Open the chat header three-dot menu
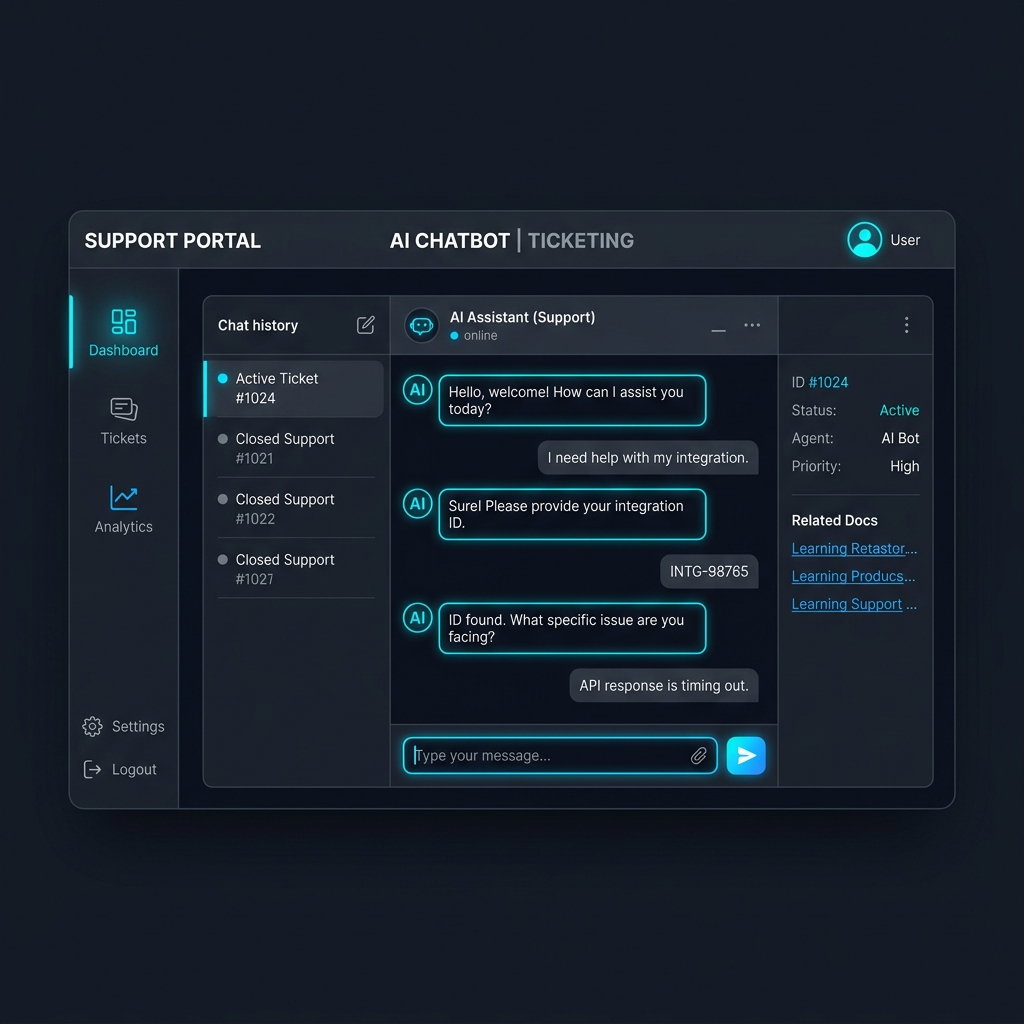The width and height of the screenshot is (1024, 1024). pos(752,325)
